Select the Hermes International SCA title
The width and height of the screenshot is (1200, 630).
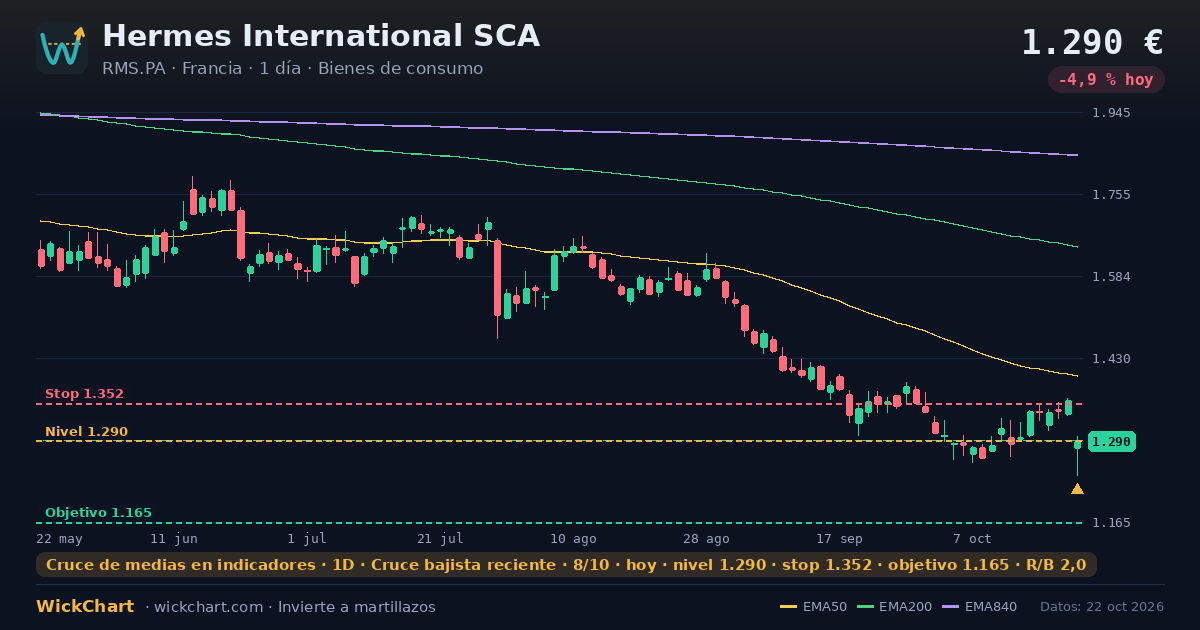pos(321,36)
